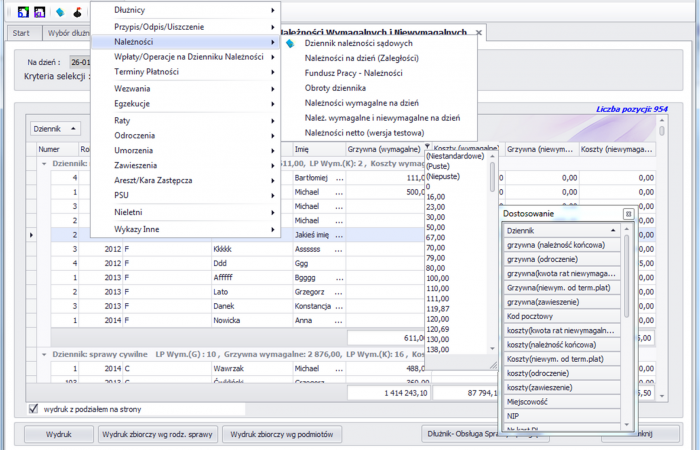The image size is (700, 450).
Task: Click the main grid vertical scrollbar thumb
Action: (662, 131)
